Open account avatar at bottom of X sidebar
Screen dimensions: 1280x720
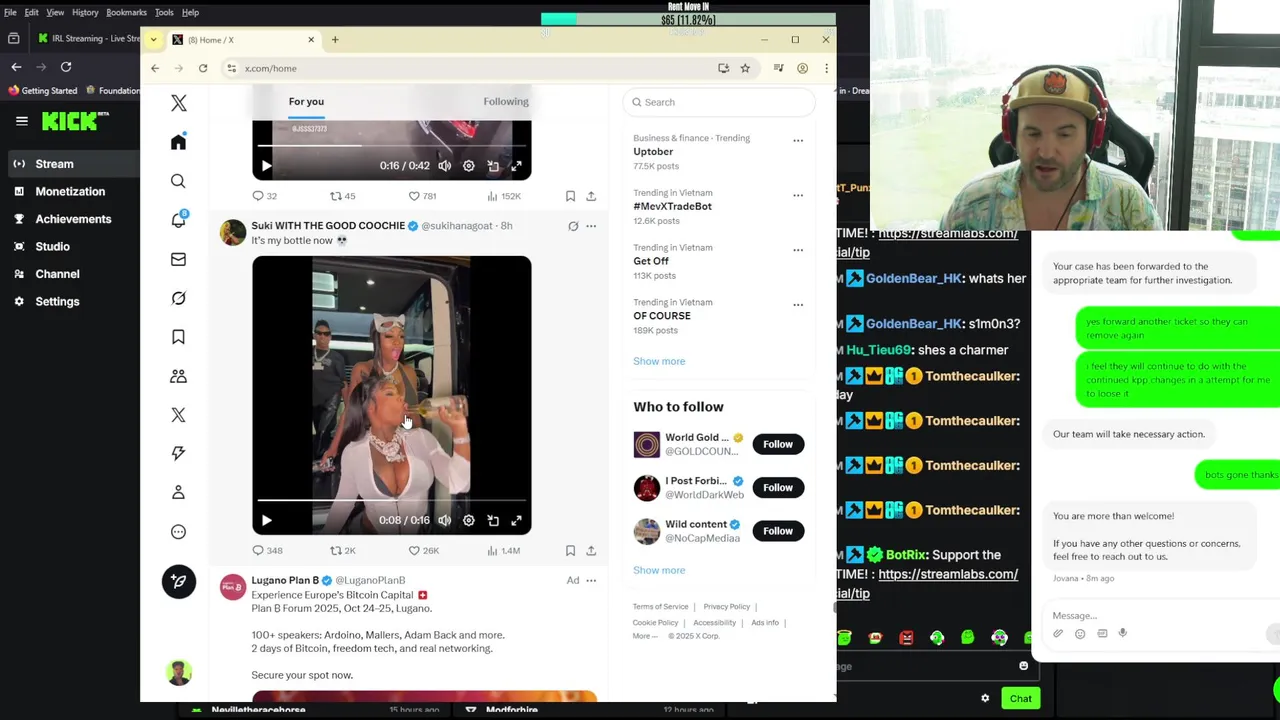click(179, 673)
